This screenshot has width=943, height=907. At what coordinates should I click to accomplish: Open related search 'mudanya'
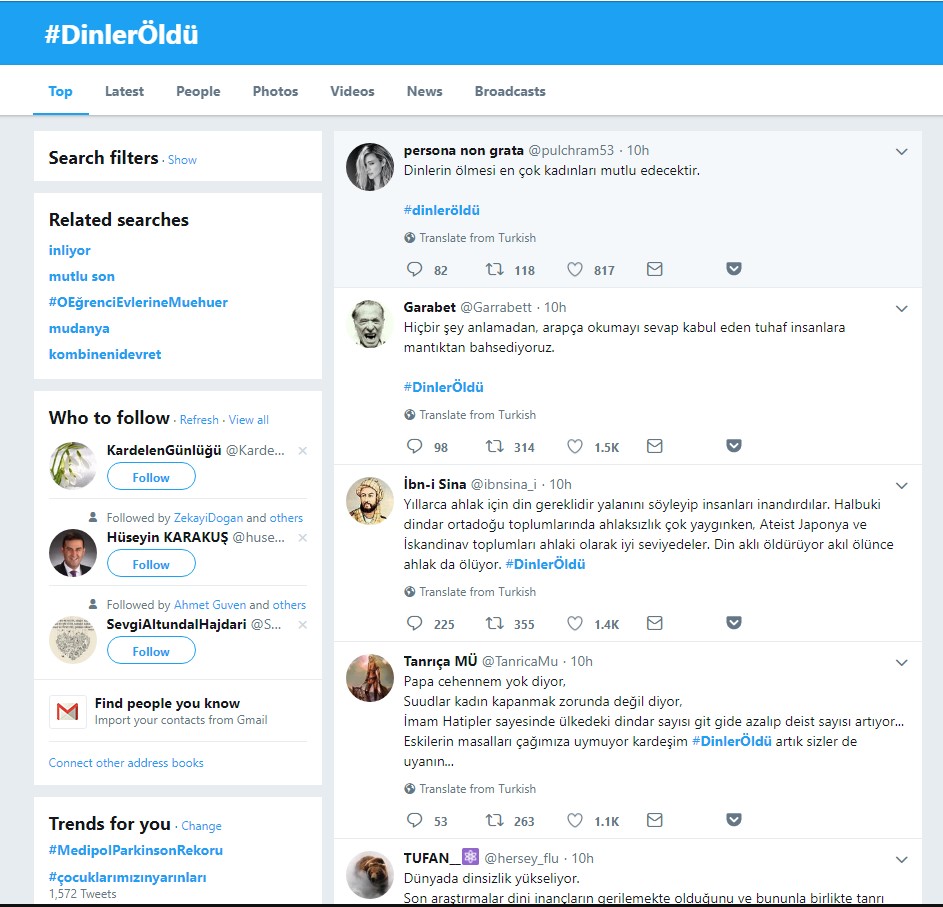coord(79,328)
